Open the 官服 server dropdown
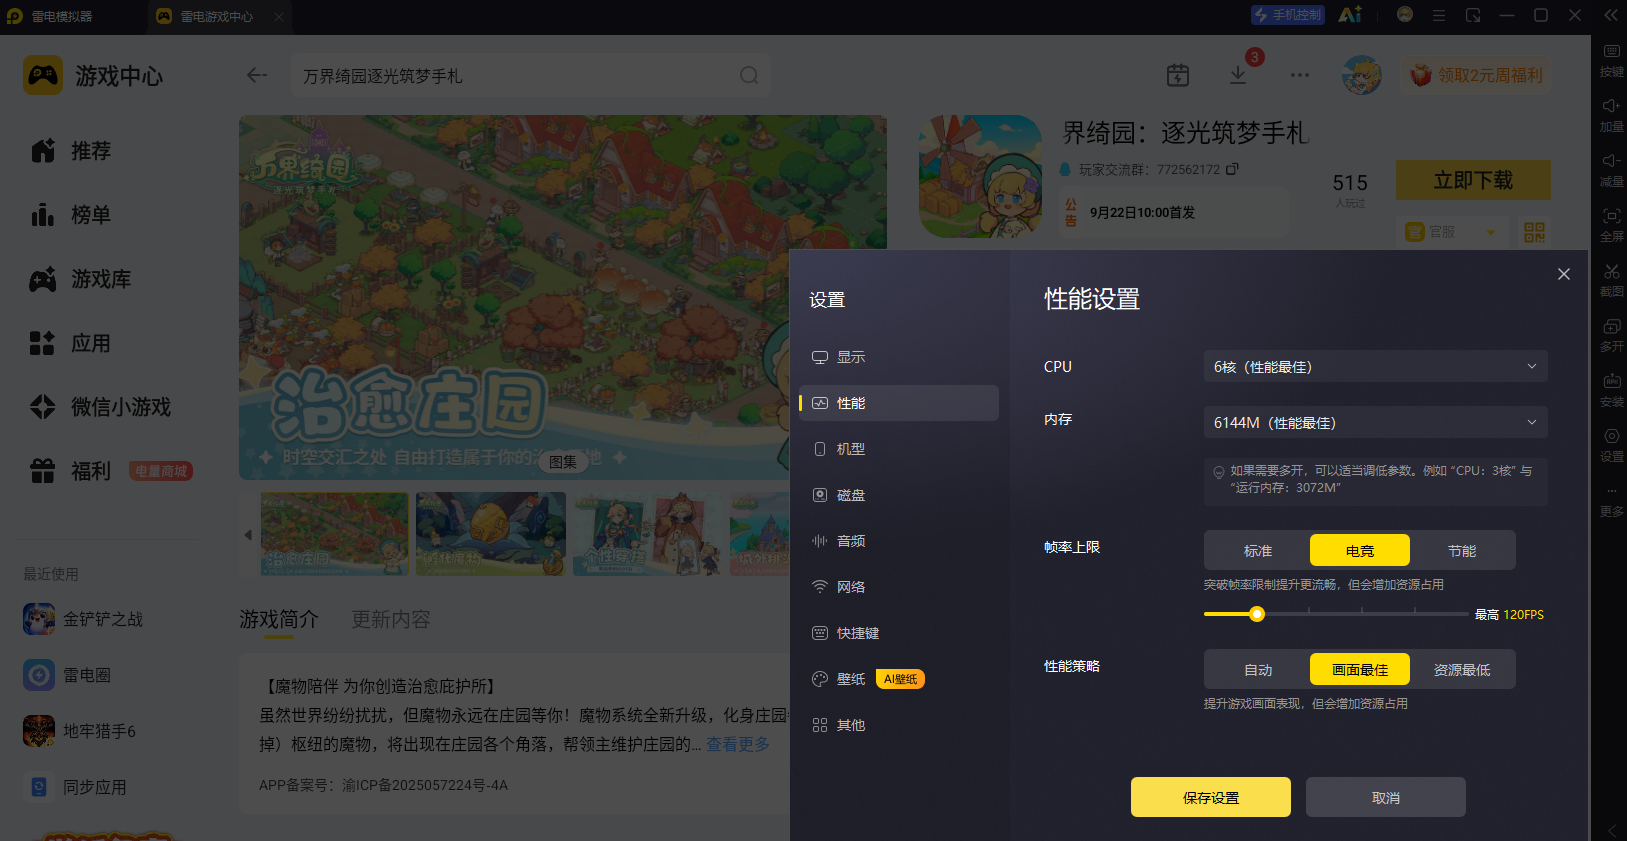The height and width of the screenshot is (841, 1627). [x=1450, y=232]
